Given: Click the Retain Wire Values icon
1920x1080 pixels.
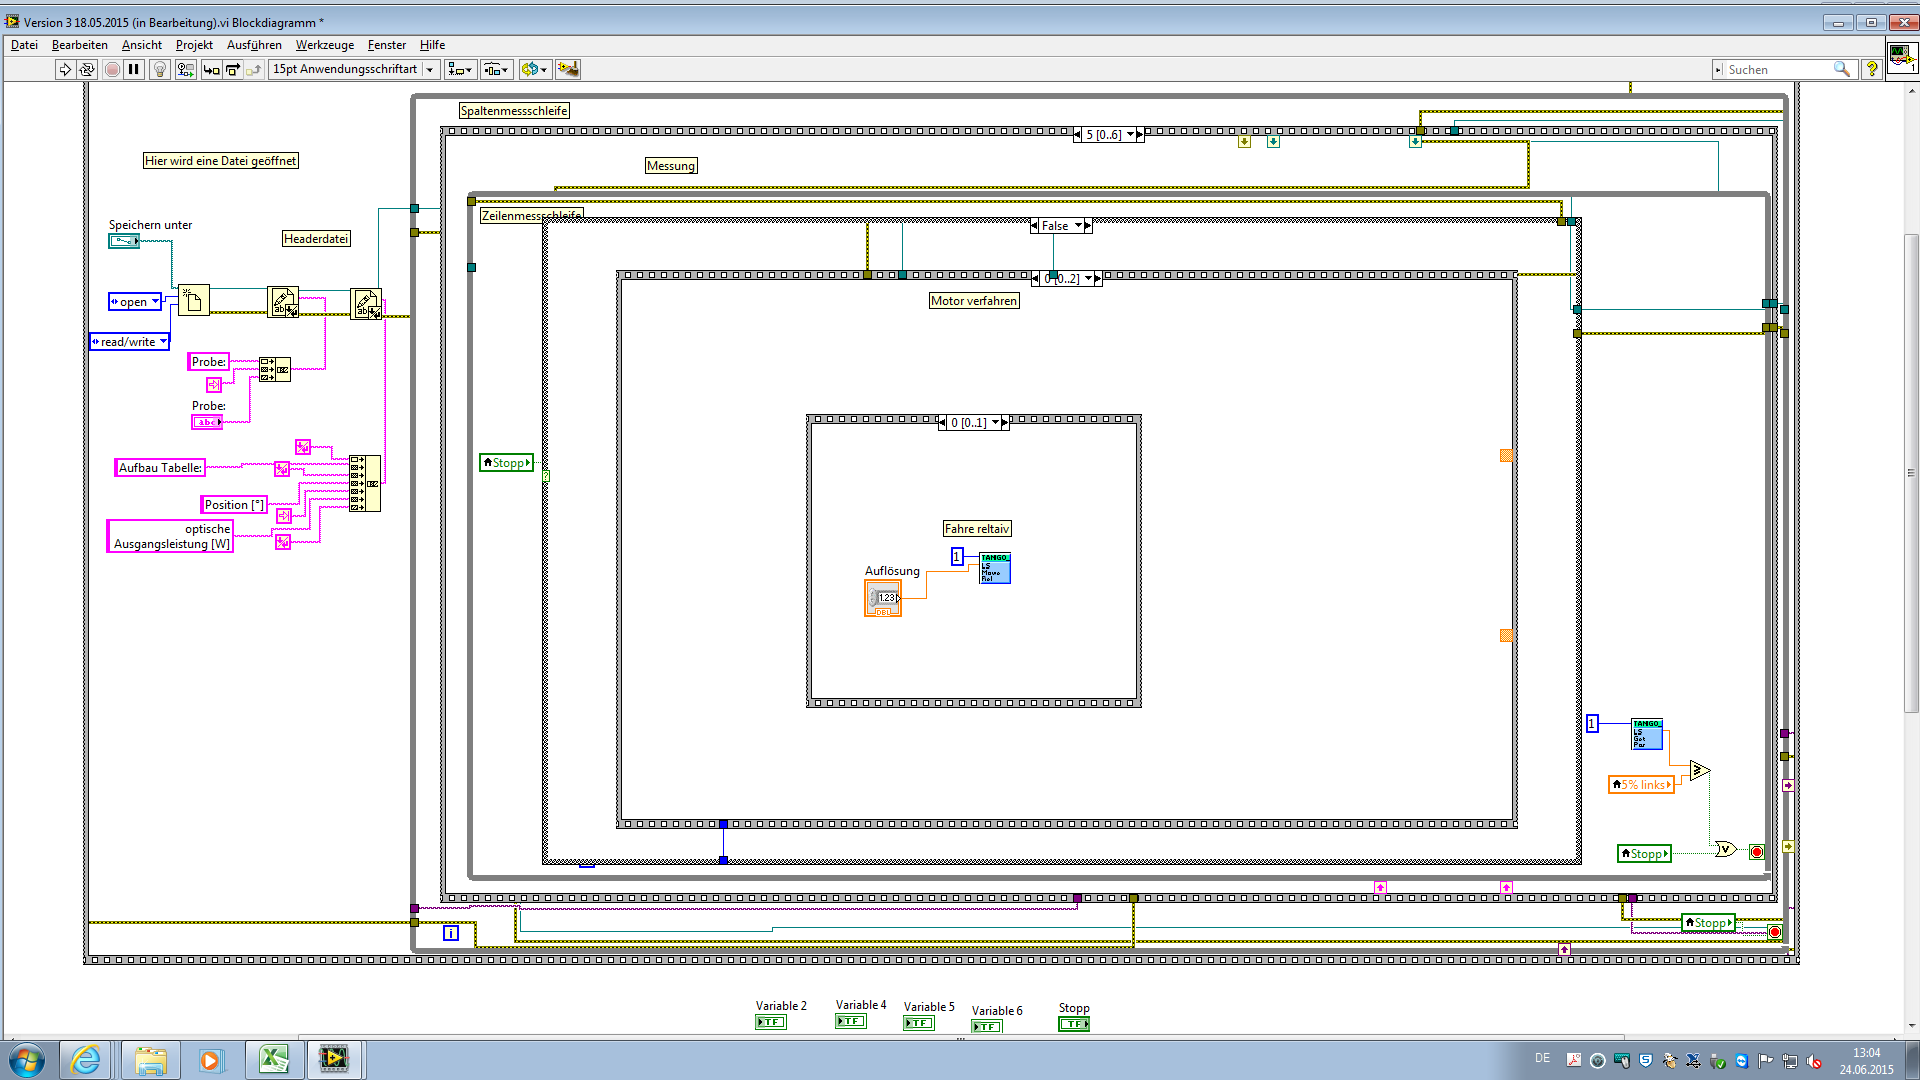Looking at the screenshot, I should [185, 69].
